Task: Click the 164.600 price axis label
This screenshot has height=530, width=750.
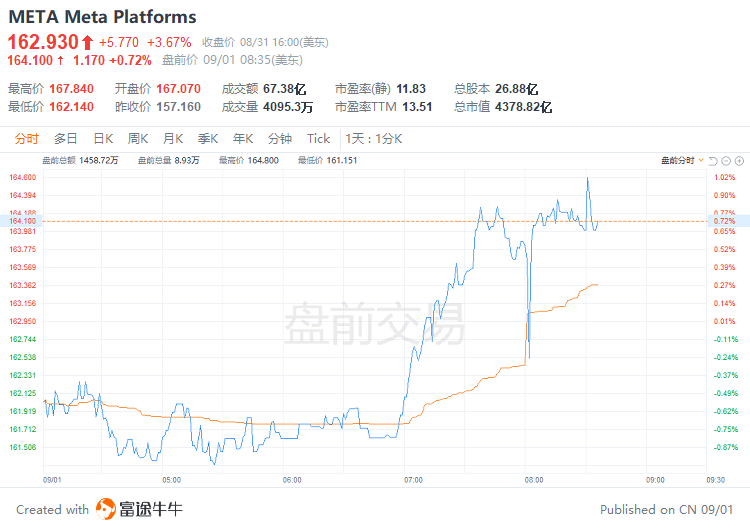Action: 23,177
